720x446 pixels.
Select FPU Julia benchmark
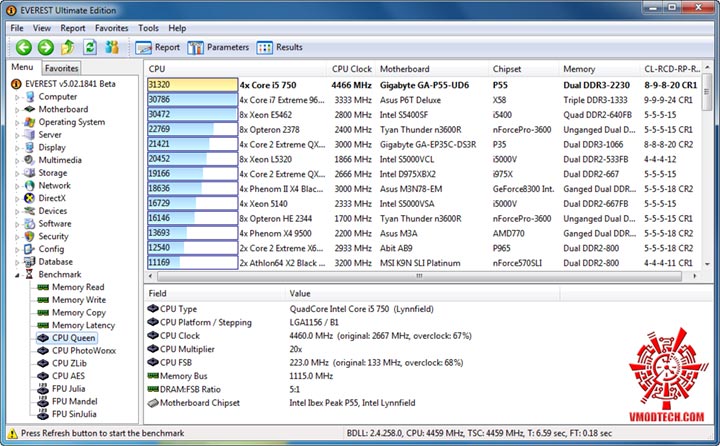point(68,389)
